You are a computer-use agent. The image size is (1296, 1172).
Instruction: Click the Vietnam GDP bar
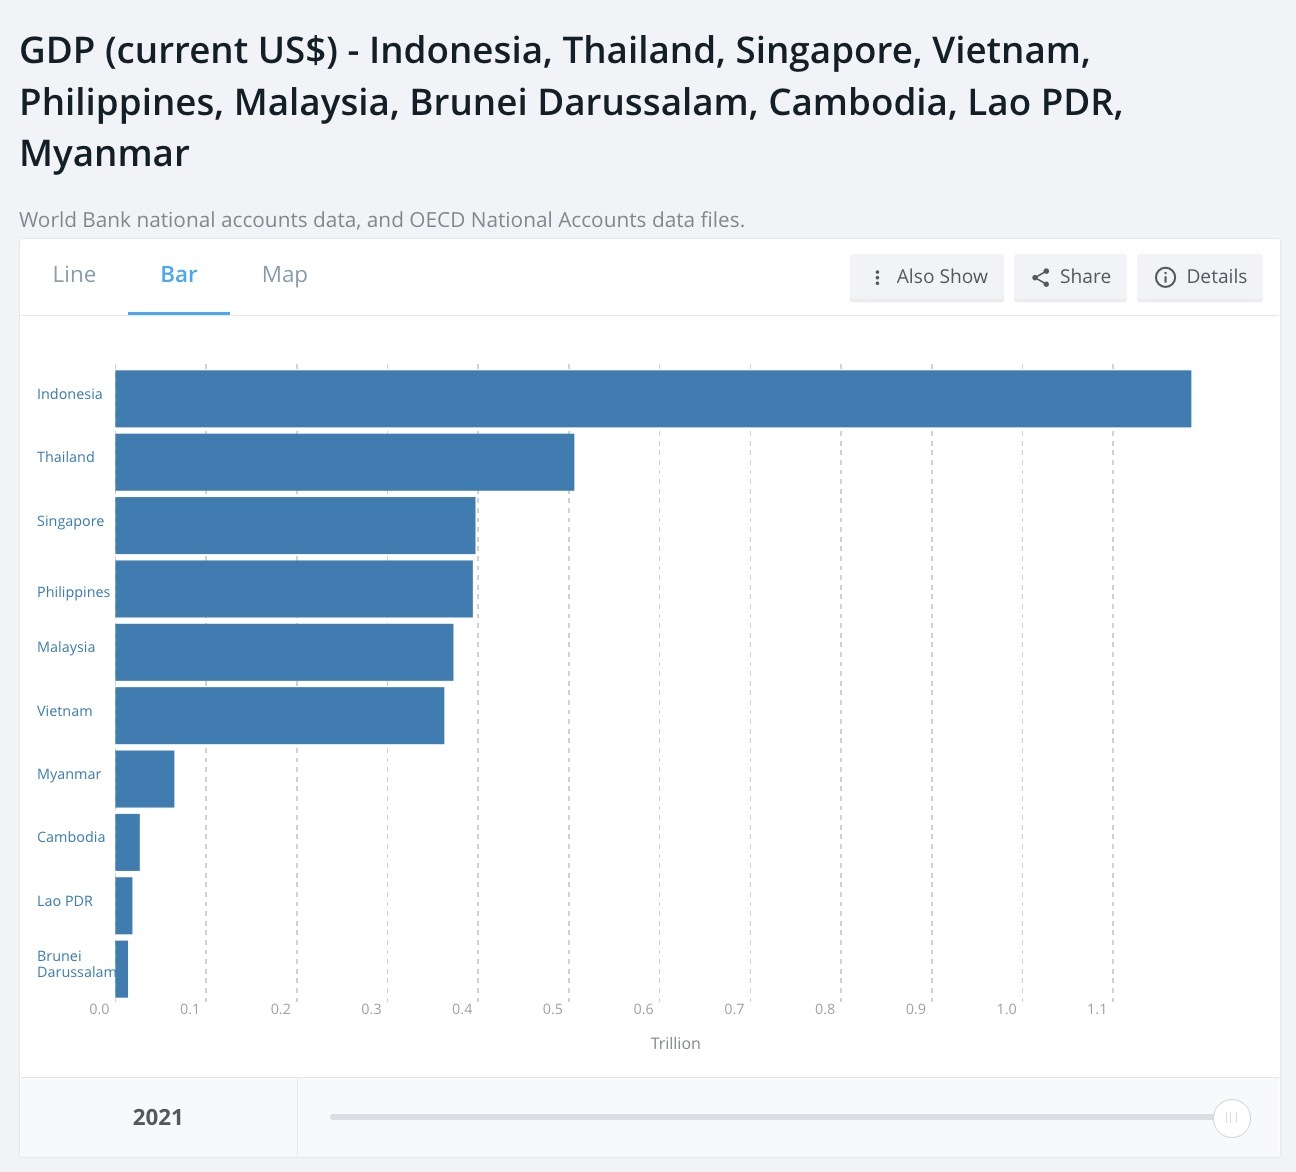pyautogui.click(x=275, y=714)
